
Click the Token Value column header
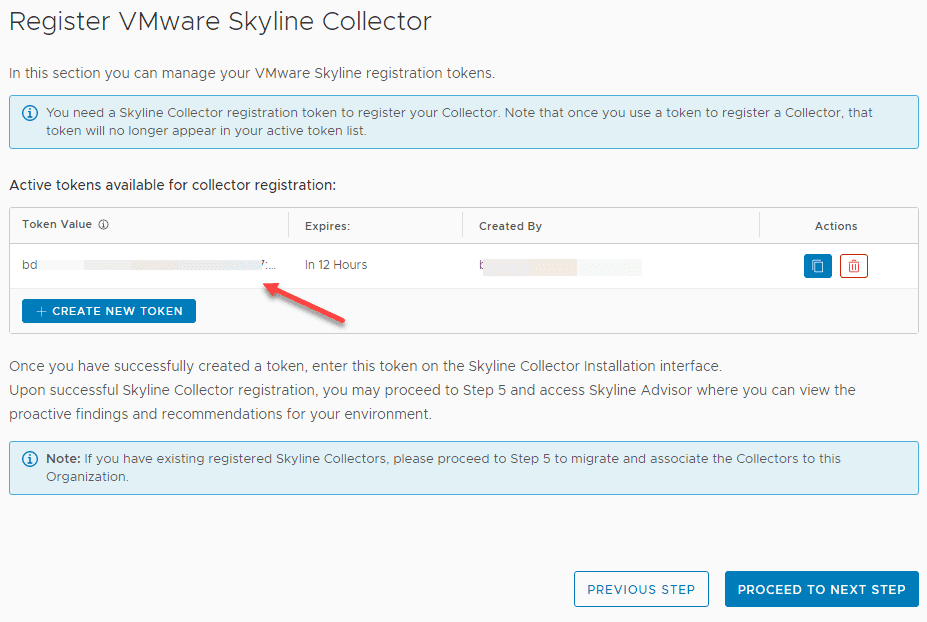point(57,225)
